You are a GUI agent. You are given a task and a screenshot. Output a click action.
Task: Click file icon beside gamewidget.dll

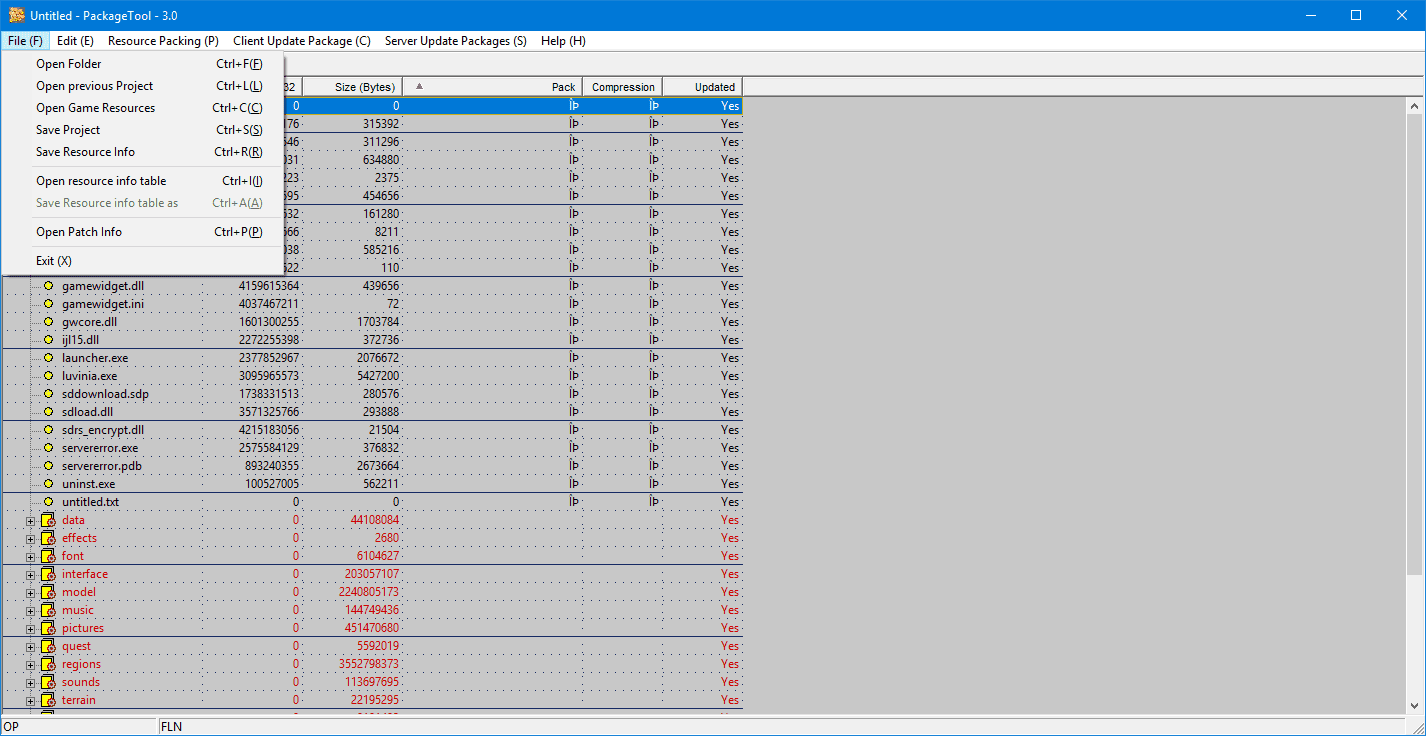coord(48,286)
